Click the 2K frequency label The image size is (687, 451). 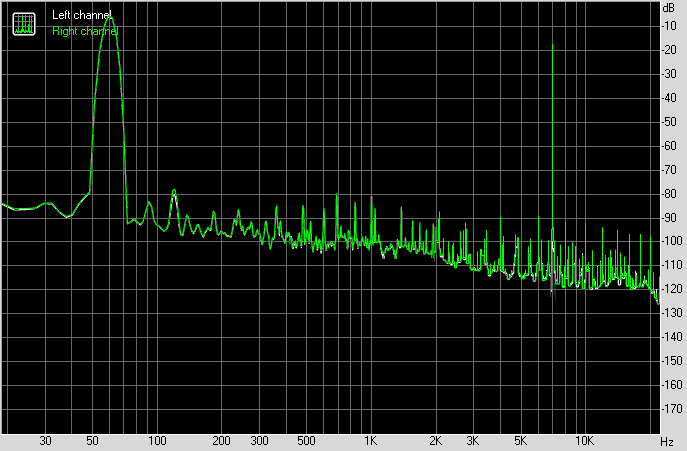tap(435, 441)
